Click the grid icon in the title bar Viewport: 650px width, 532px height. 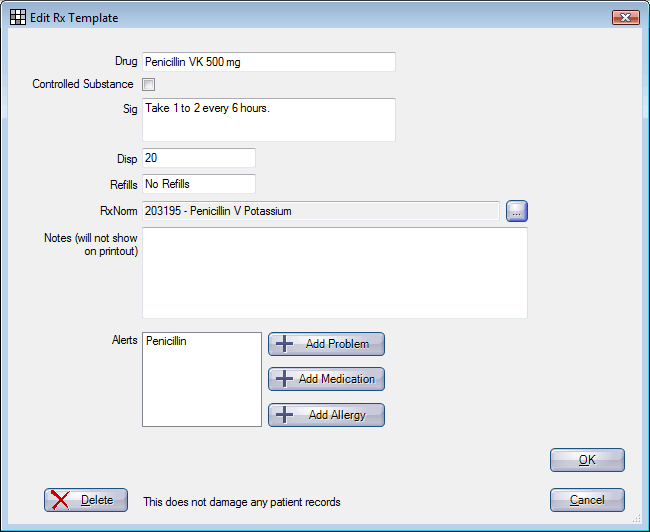(x=18, y=17)
